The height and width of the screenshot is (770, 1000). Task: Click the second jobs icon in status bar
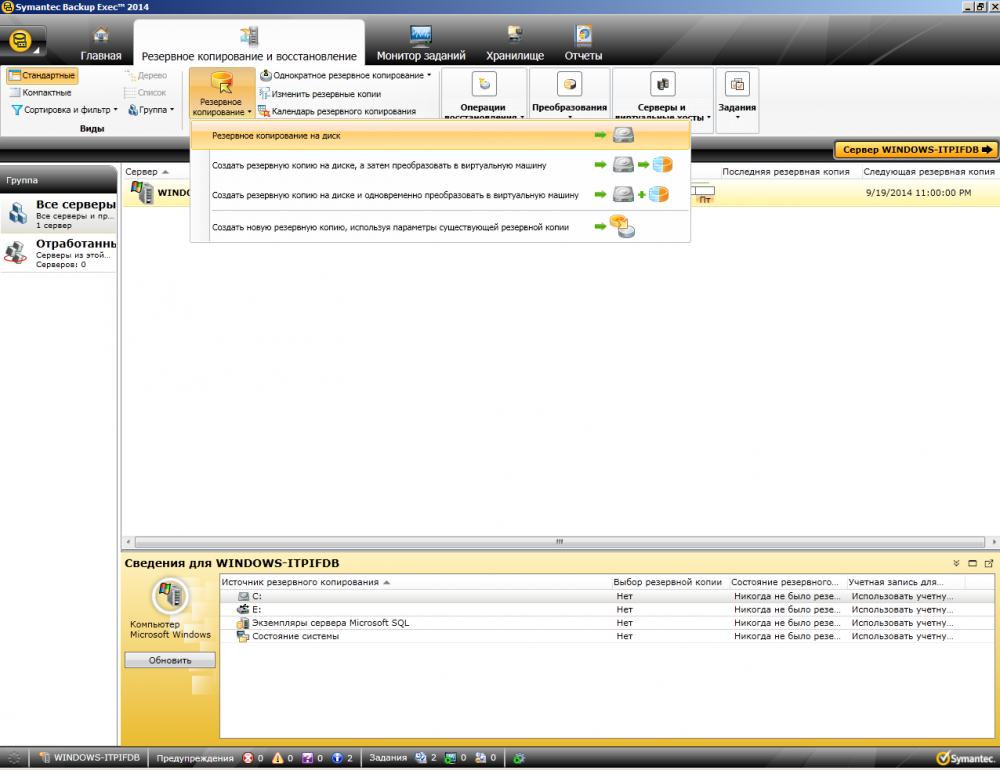tap(451, 758)
